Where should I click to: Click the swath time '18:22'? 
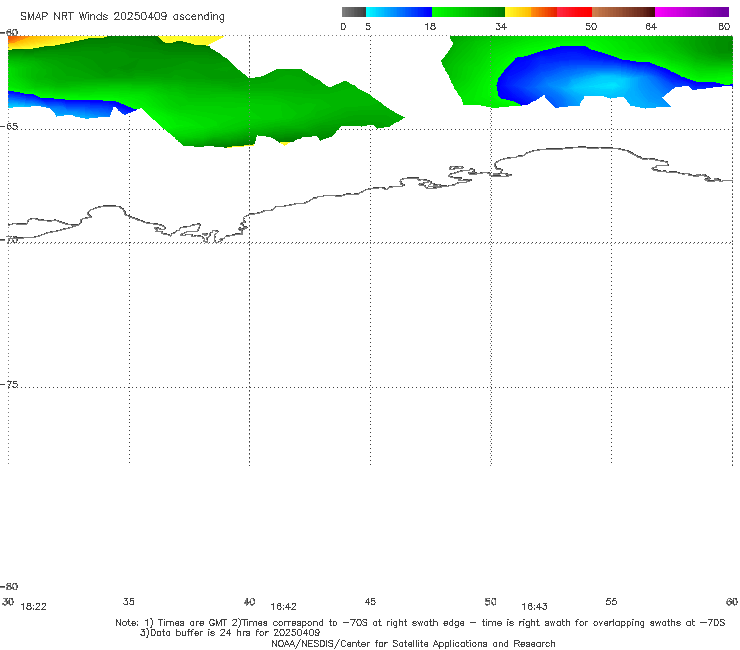pos(34,607)
